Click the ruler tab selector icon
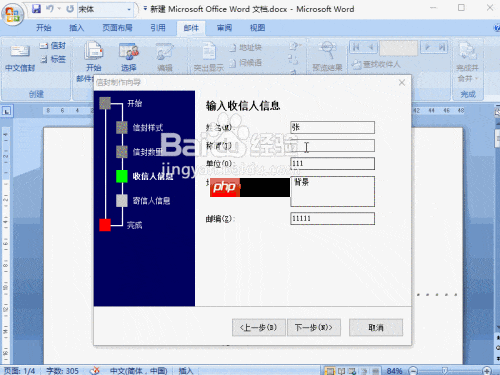 point(7,111)
